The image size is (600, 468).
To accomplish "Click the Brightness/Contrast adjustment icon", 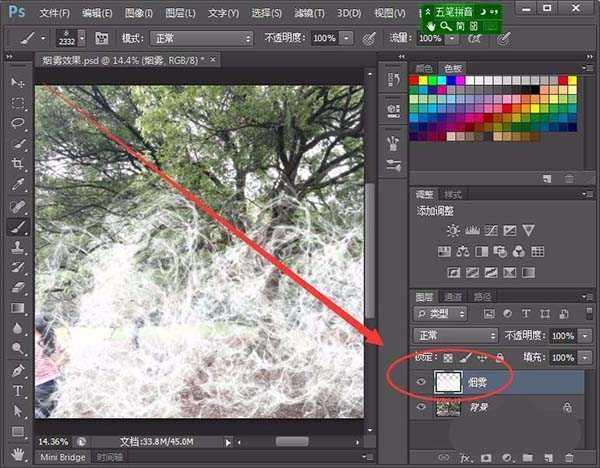I will click(454, 230).
